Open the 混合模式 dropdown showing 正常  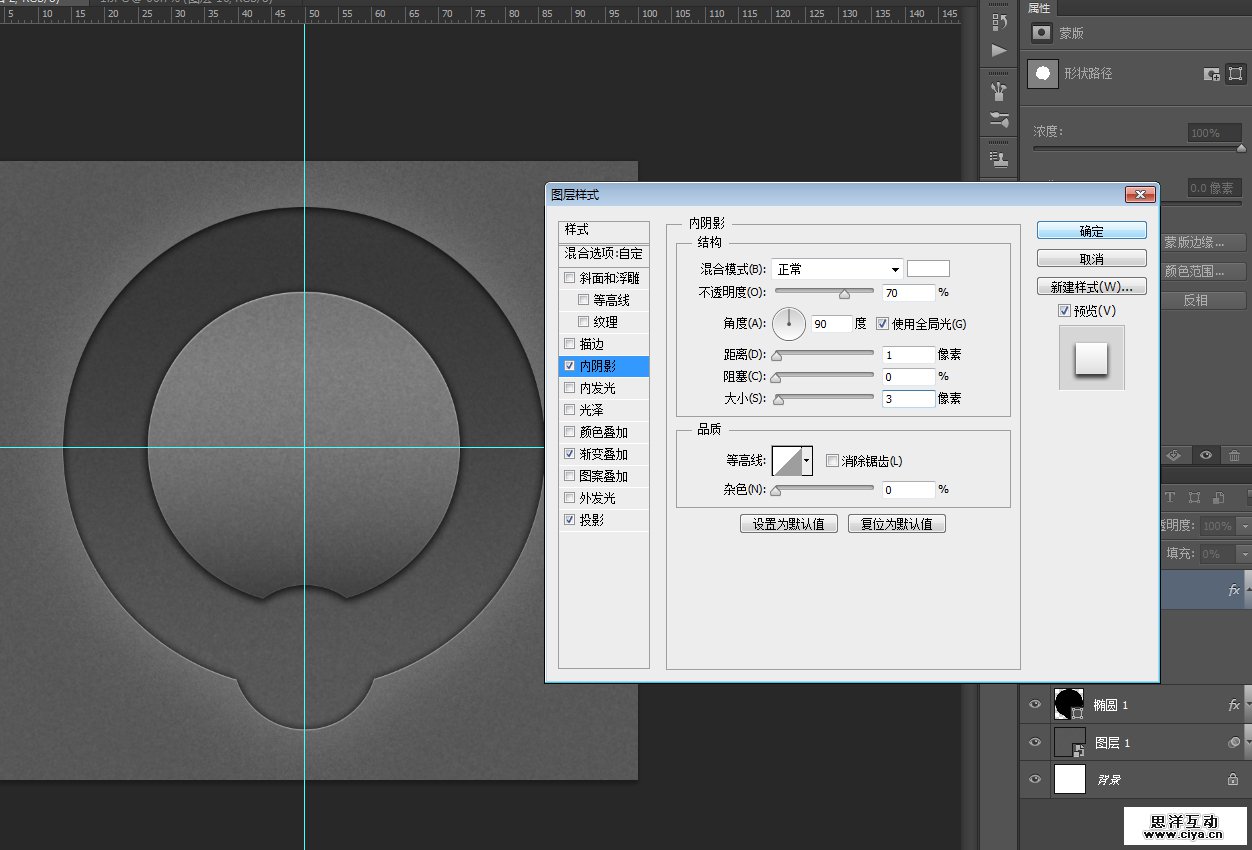pos(836,269)
